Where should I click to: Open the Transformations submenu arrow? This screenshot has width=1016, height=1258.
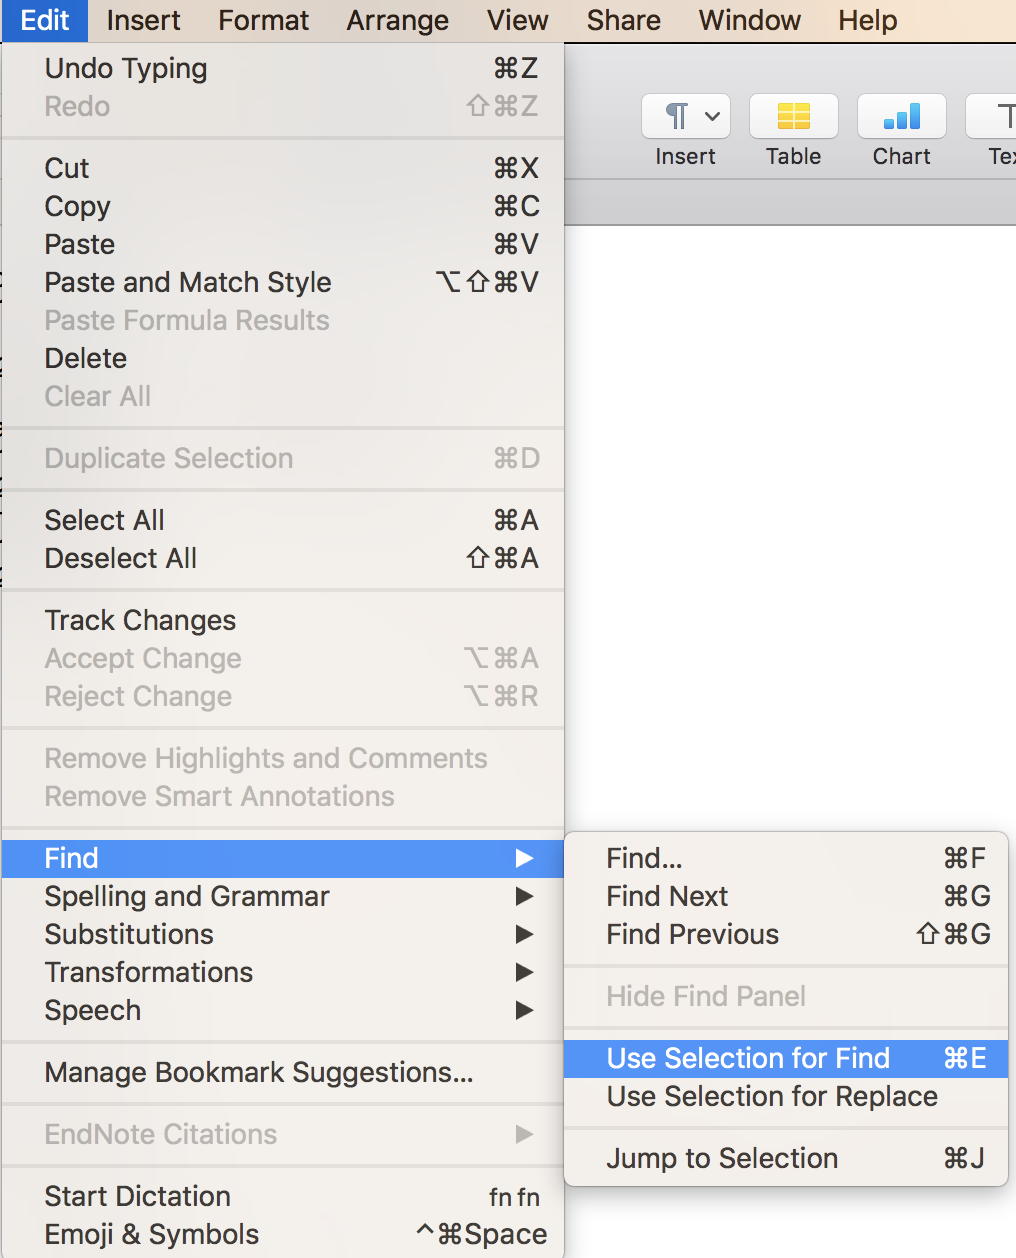(x=523, y=973)
